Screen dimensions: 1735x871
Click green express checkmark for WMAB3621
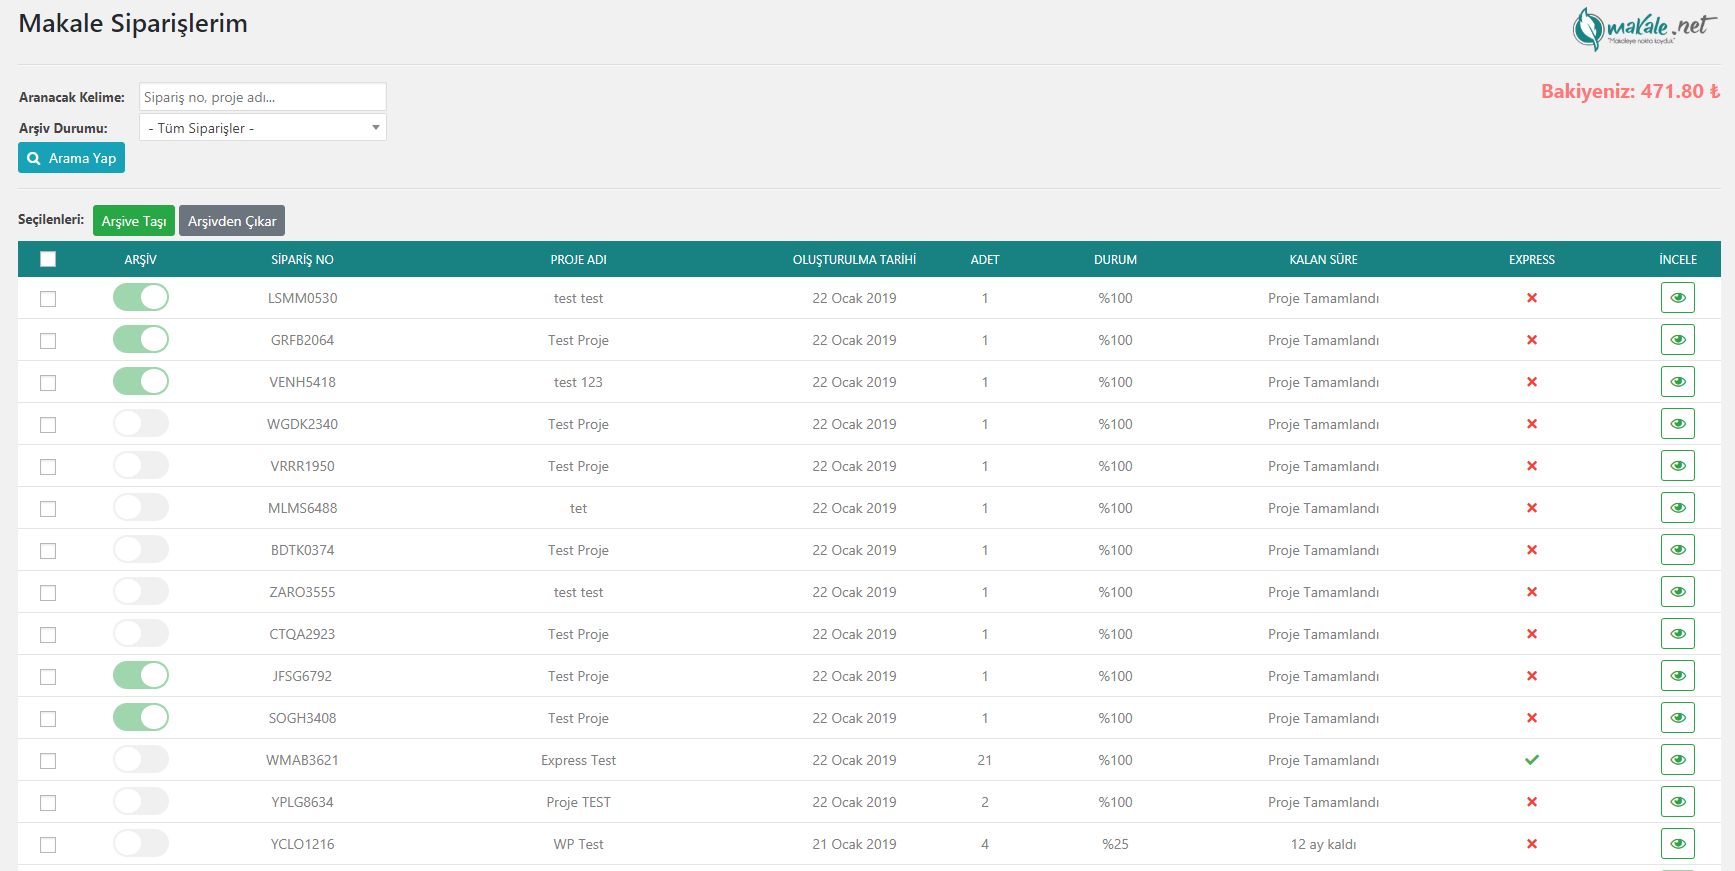point(1531,760)
